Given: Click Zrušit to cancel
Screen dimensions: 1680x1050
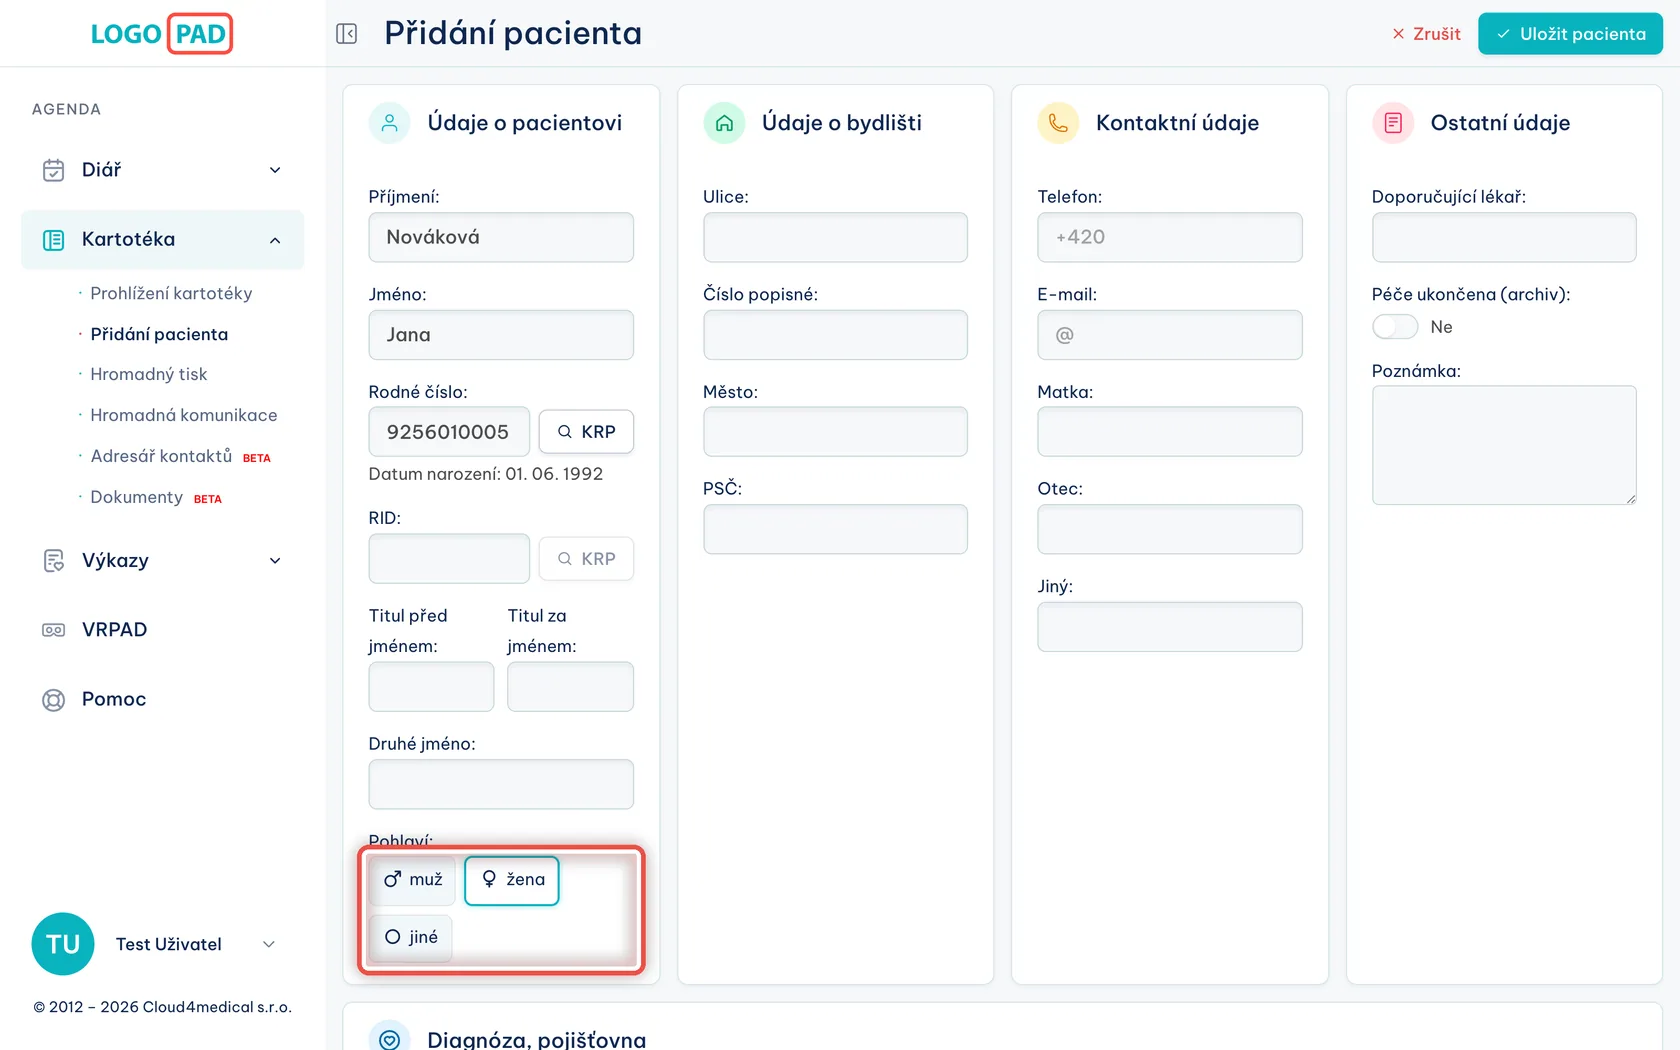Looking at the screenshot, I should point(1426,34).
